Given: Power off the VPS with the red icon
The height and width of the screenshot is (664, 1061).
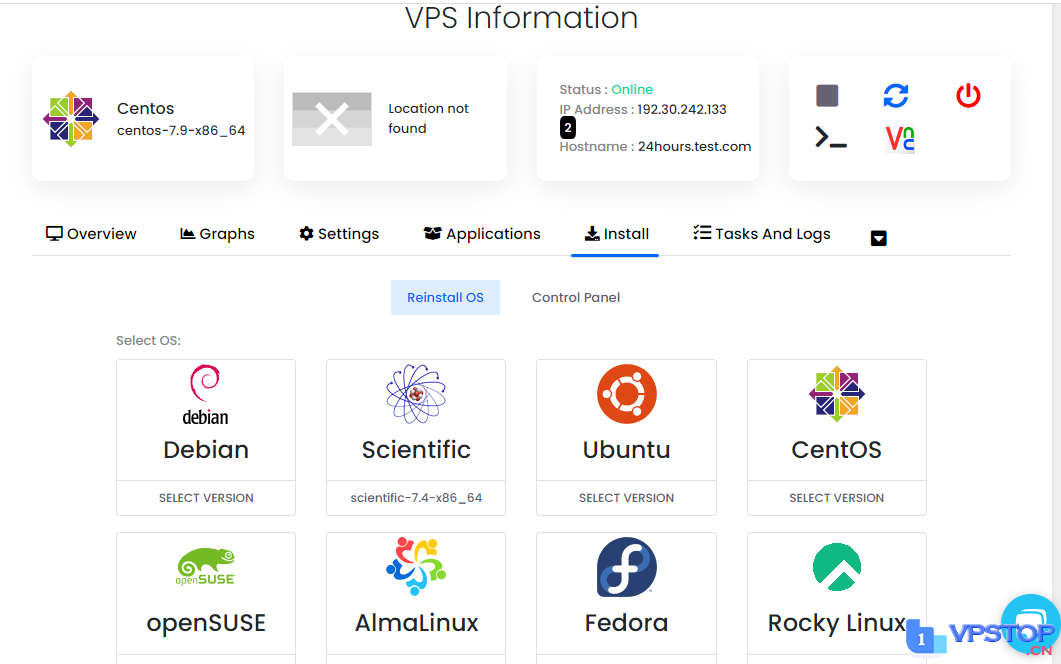Looking at the screenshot, I should (x=968, y=95).
